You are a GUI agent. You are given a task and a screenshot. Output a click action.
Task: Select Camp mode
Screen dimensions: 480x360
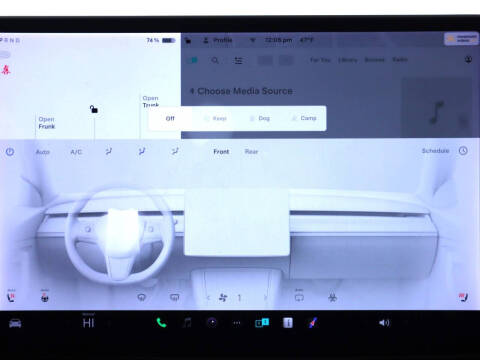click(x=304, y=118)
